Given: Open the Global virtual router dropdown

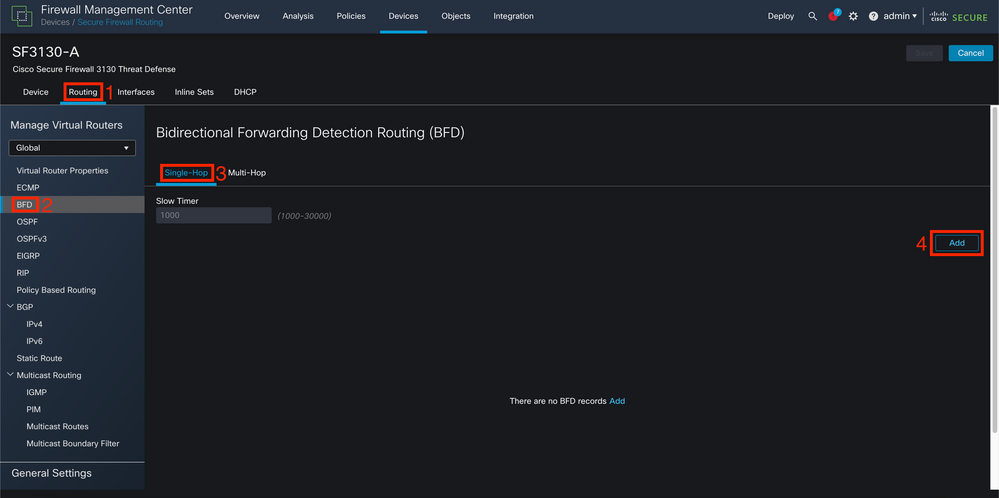Looking at the screenshot, I should [72, 148].
